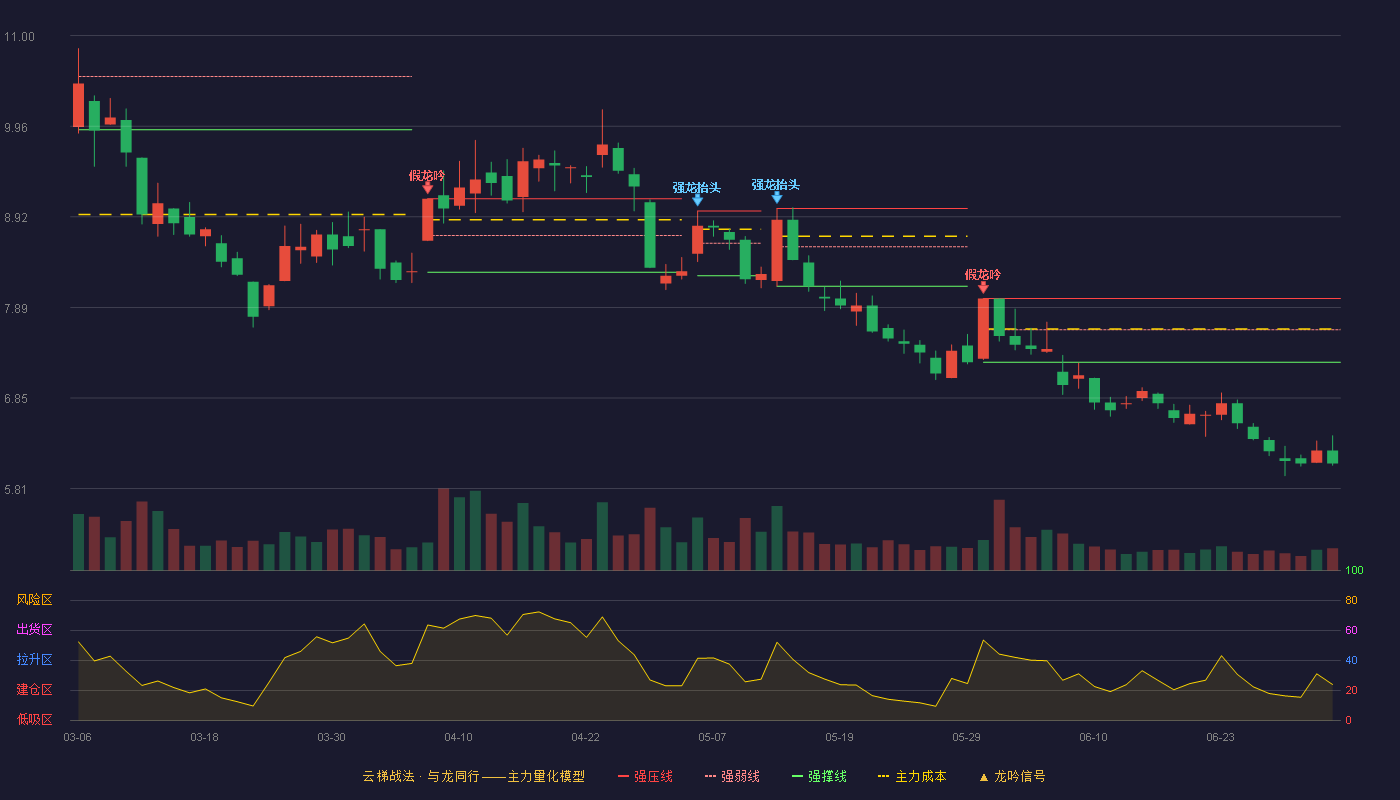Screen dimensions: 1400x800
Task: Click the 20 indicator scale label
Action: click(x=1351, y=691)
